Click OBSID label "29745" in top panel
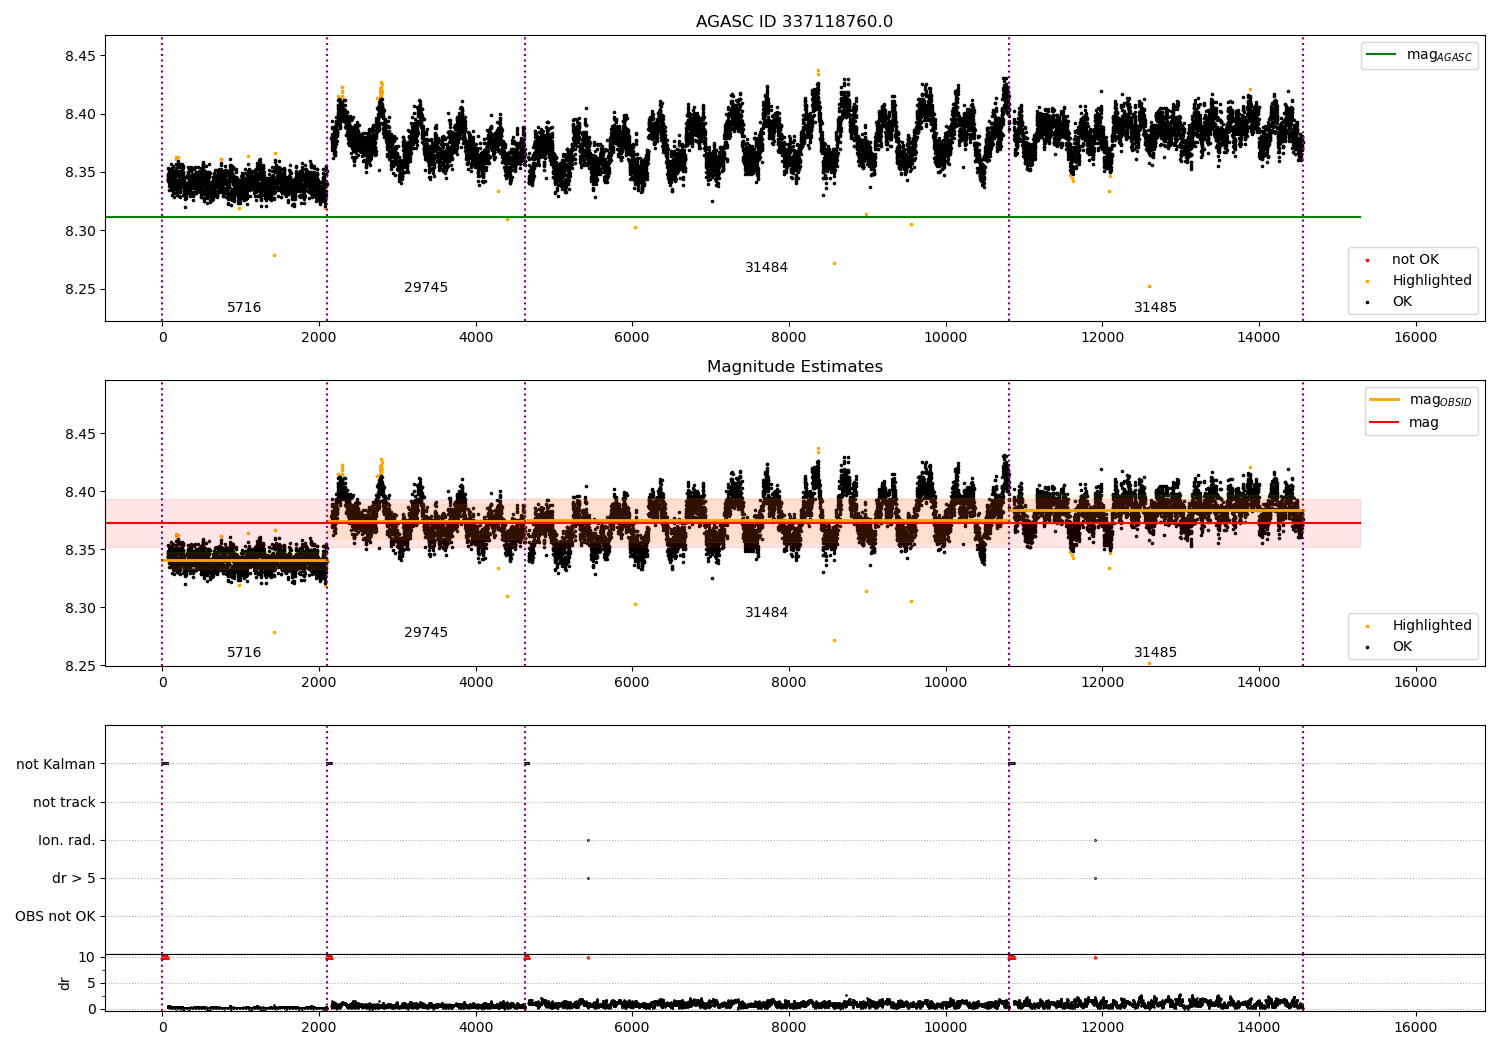This screenshot has height=1050, width=1500. point(426,288)
